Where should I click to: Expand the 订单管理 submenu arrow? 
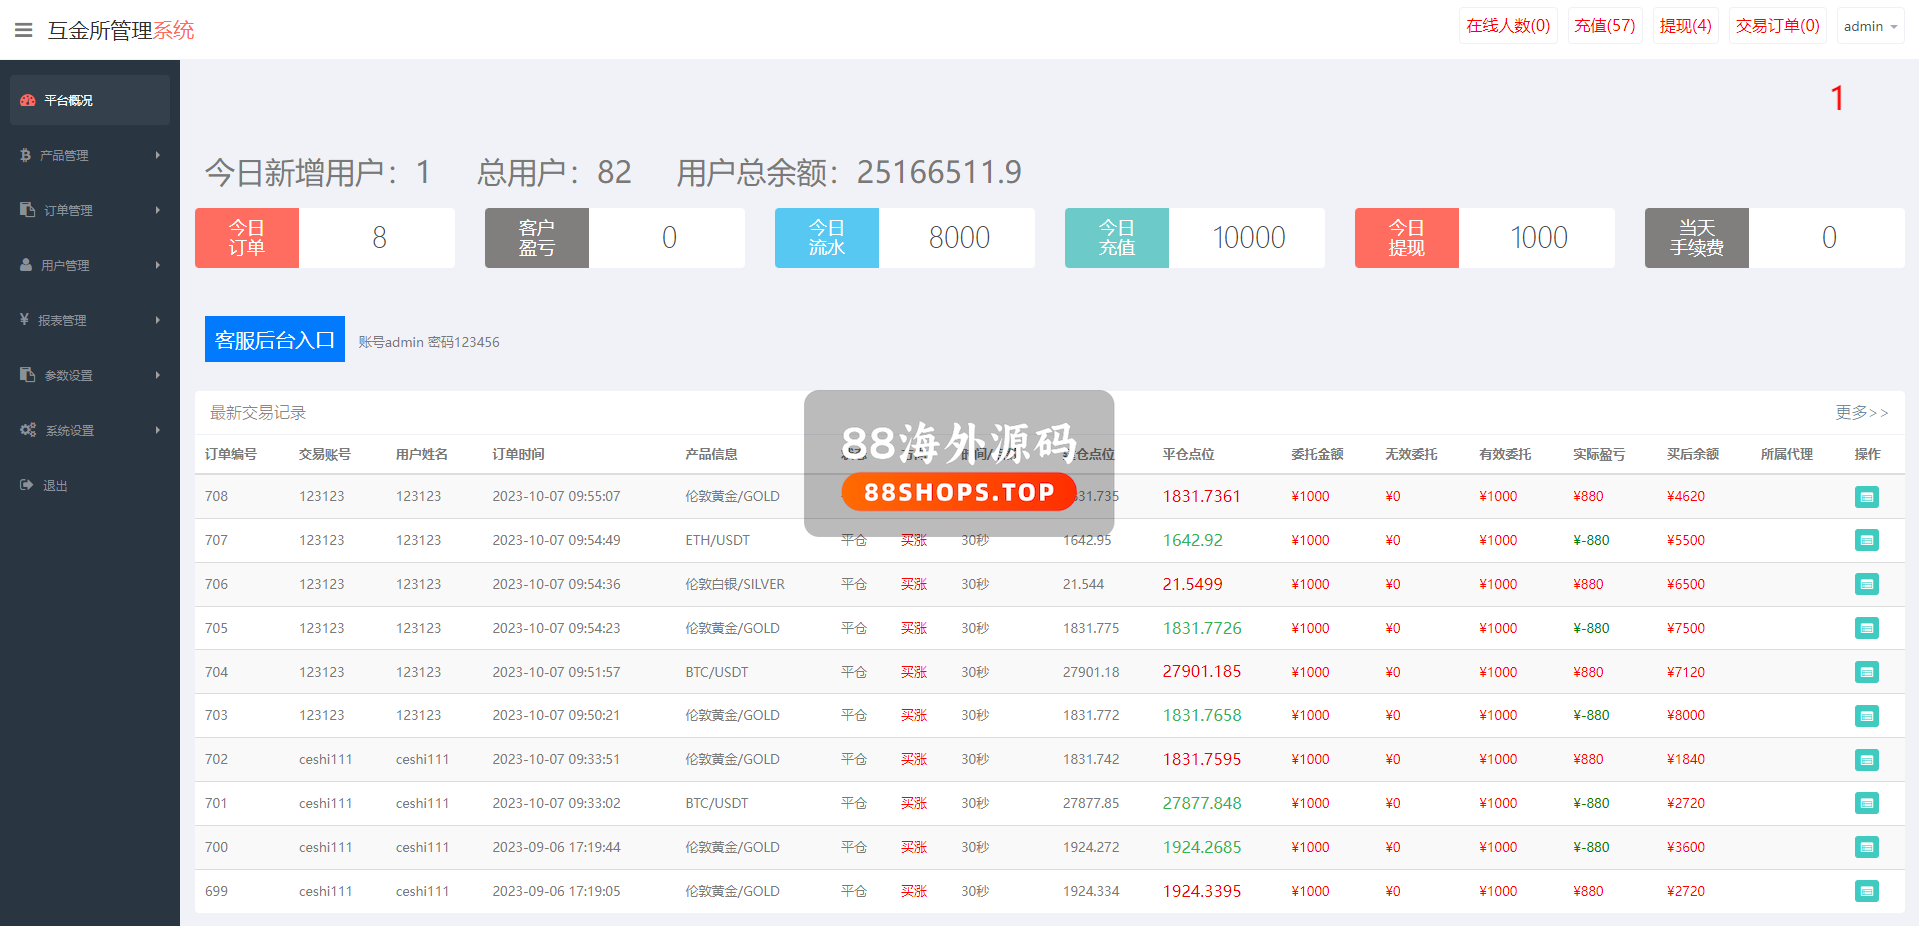157,210
